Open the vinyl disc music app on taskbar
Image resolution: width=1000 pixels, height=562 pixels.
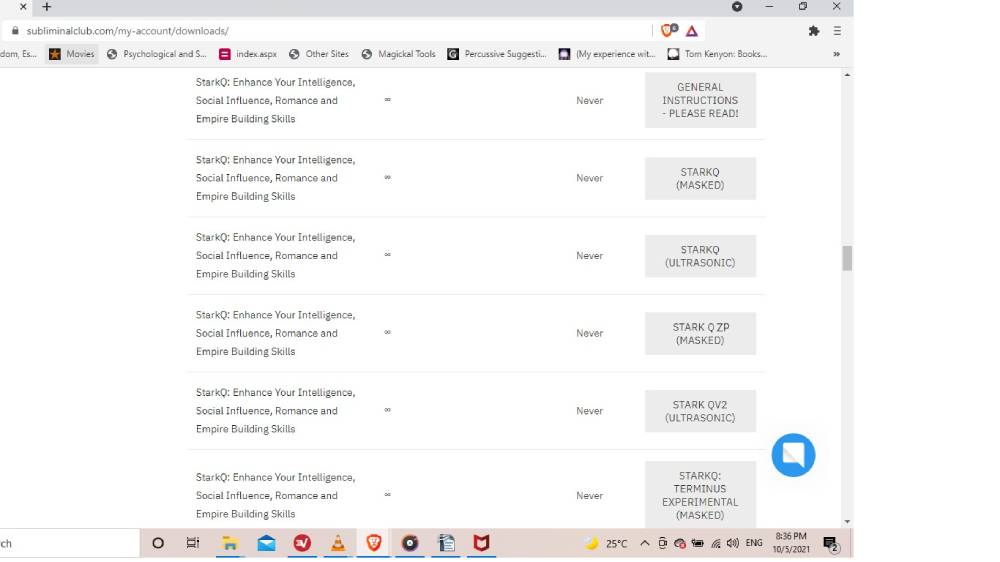(x=409, y=543)
